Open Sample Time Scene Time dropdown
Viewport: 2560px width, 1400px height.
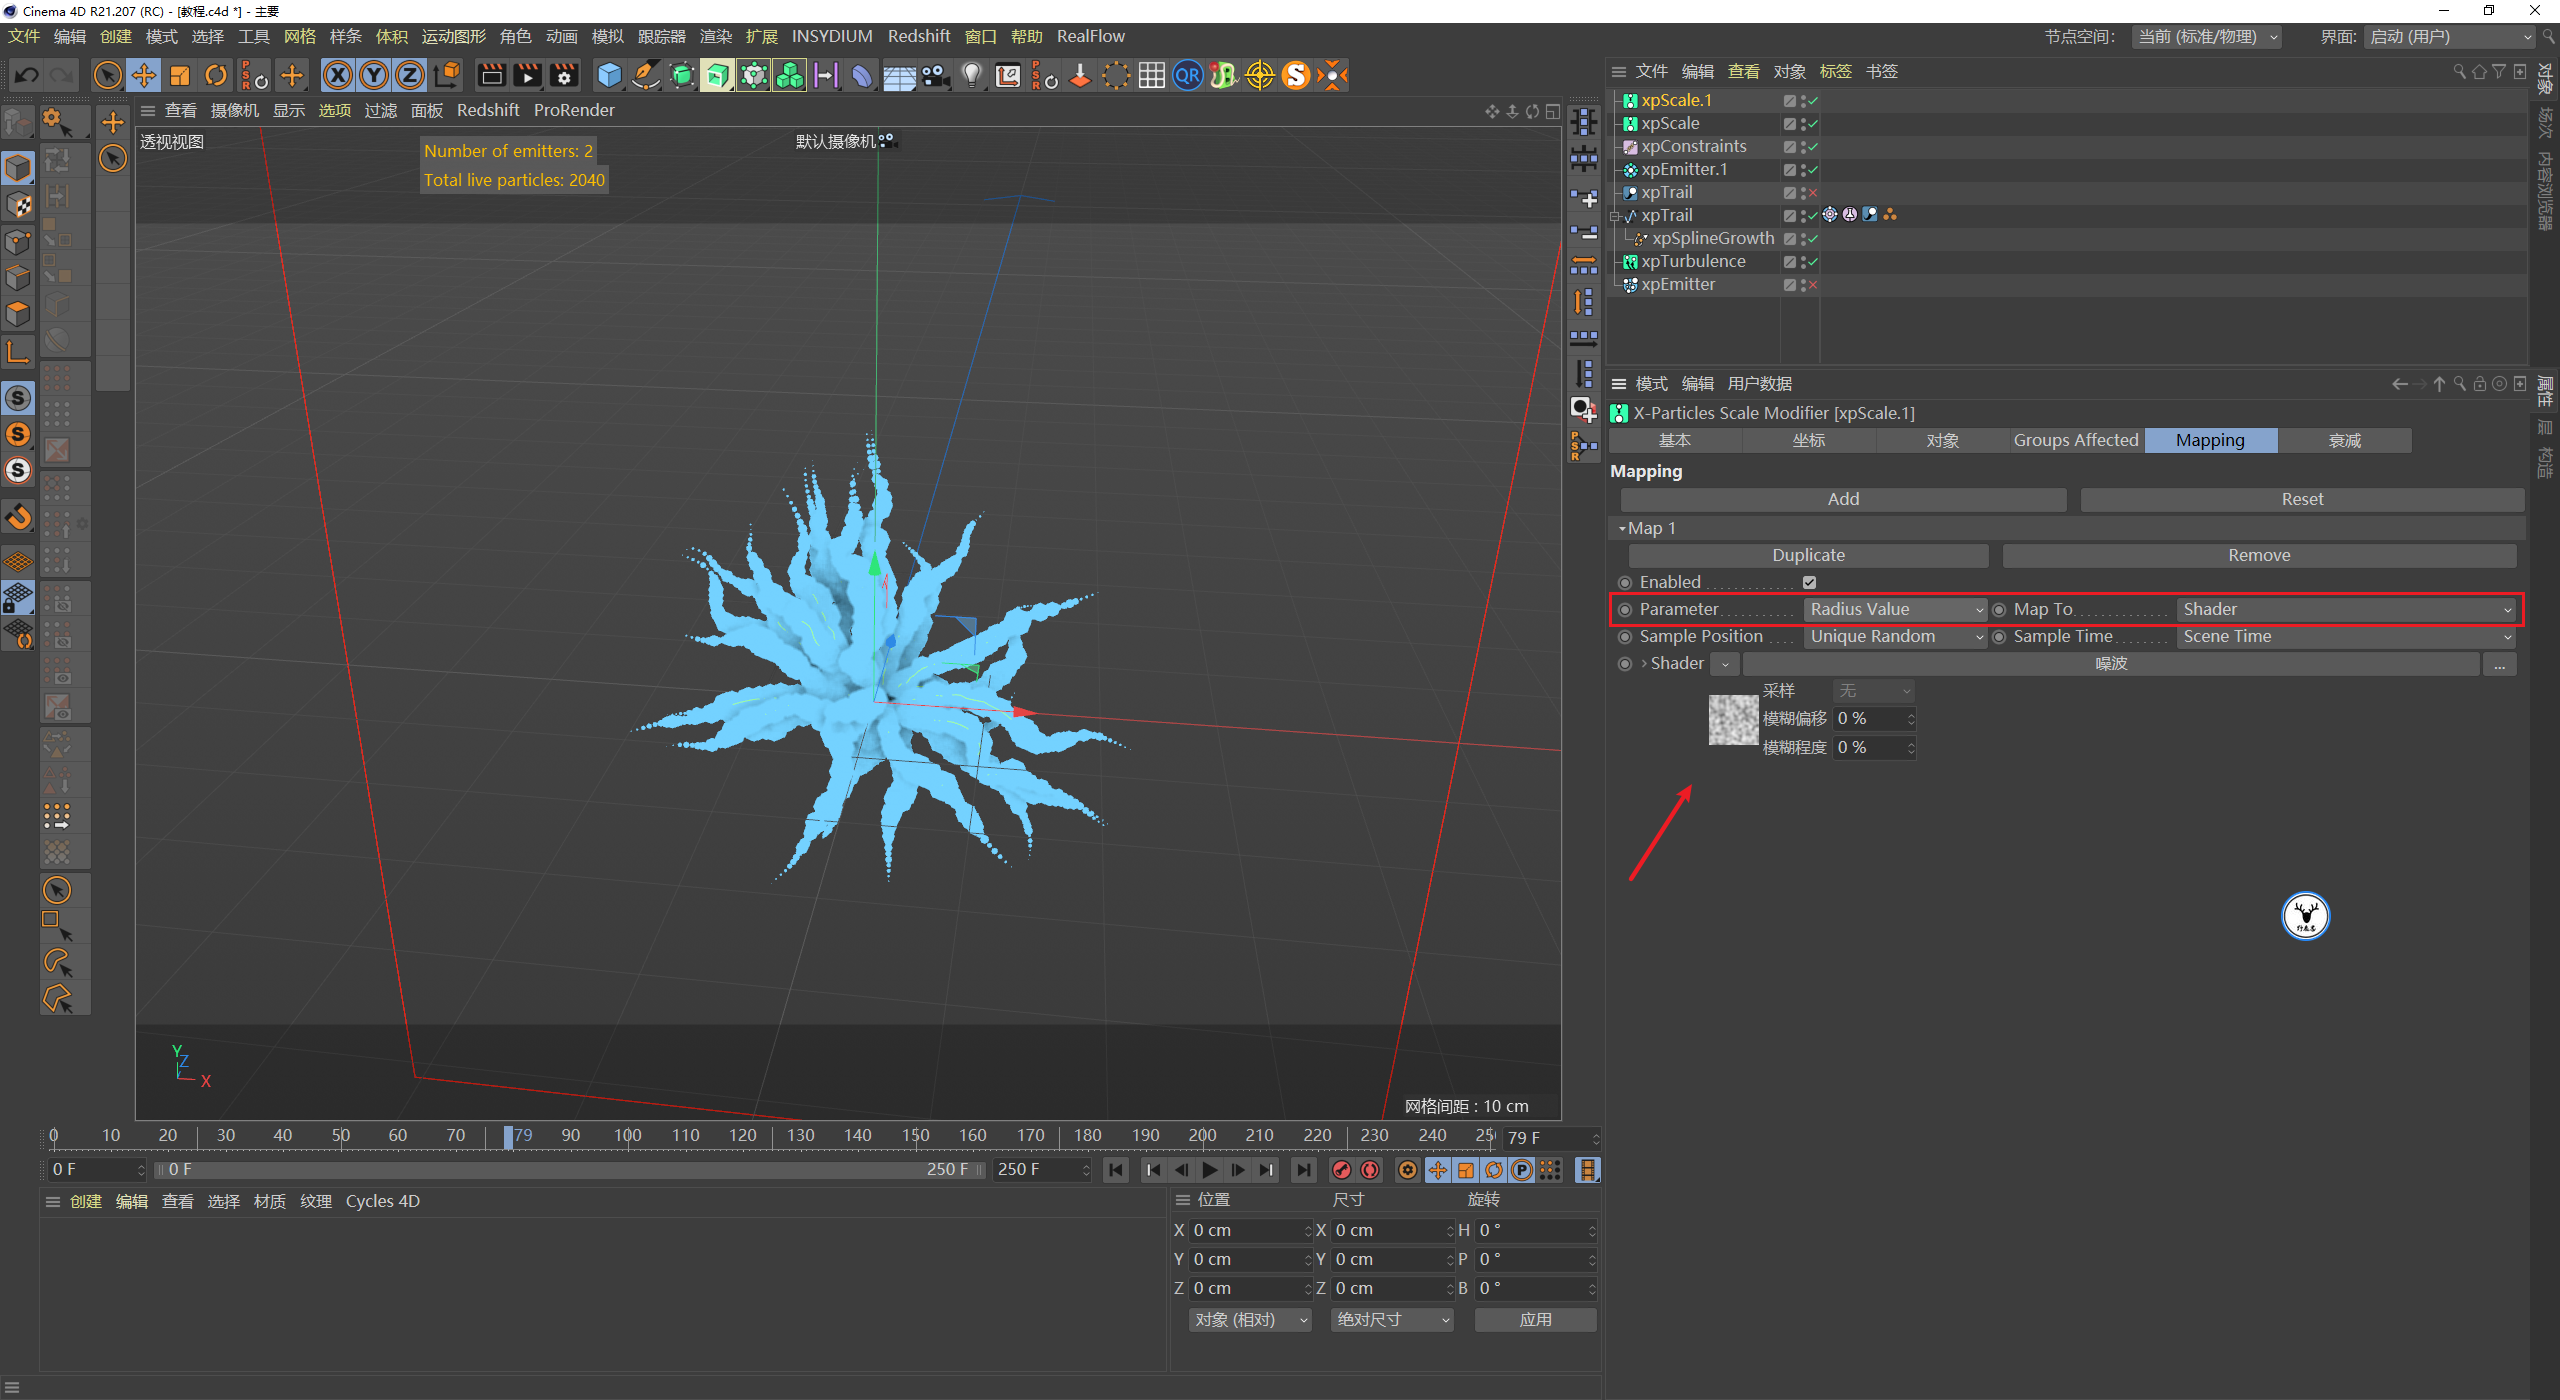point(2346,636)
